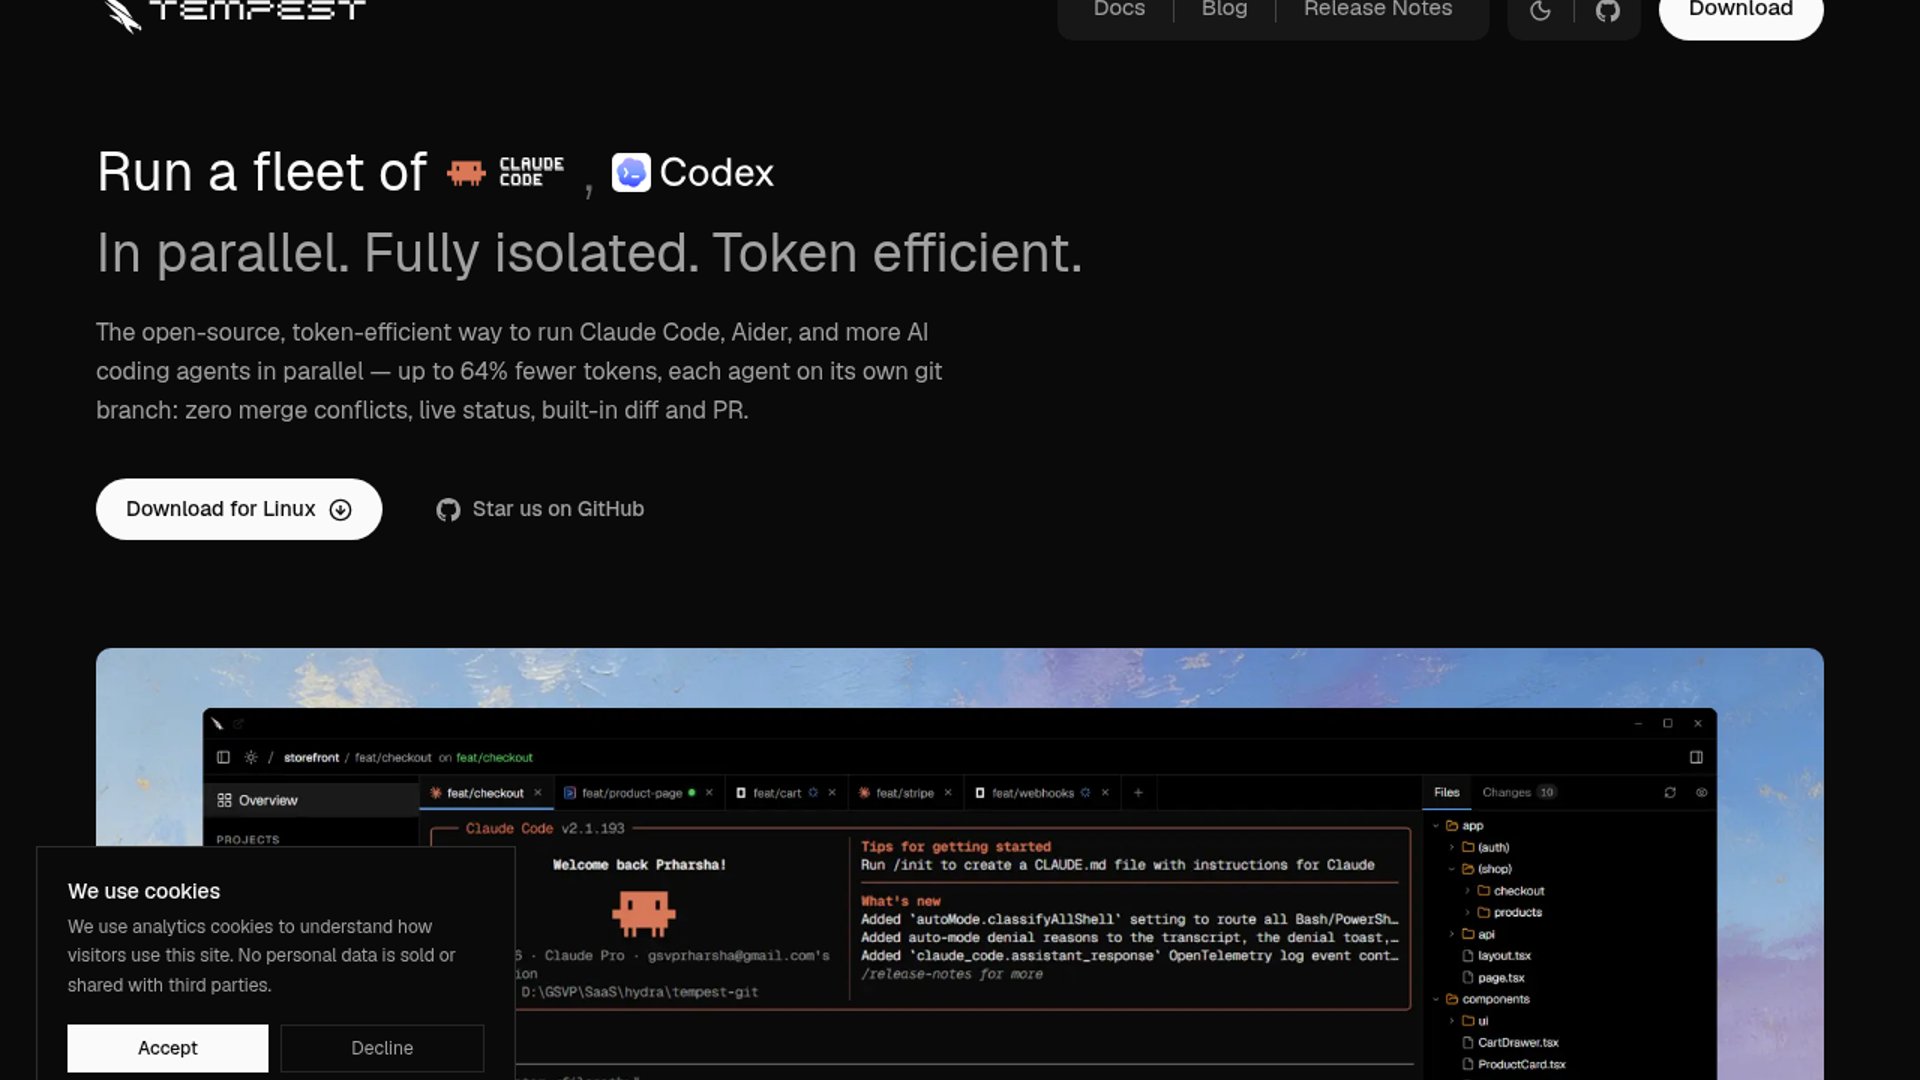Open the Docs page
This screenshot has height=1080, width=1920.
tap(1119, 9)
